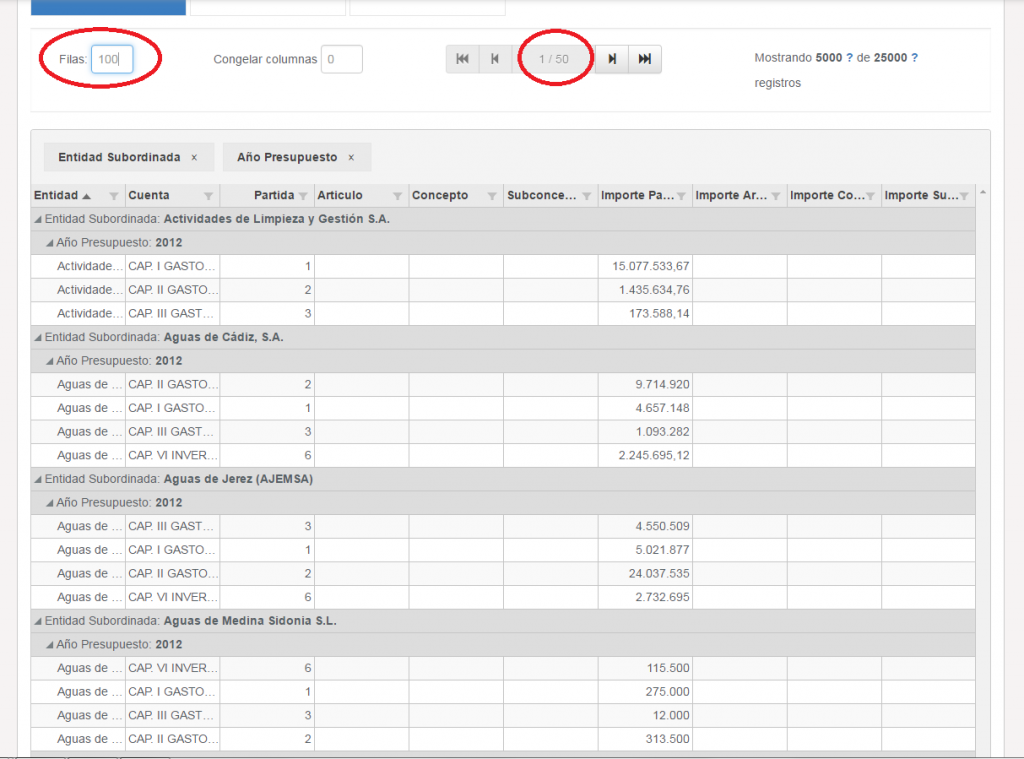Remove Año Presupuesto grouping chip
Screen dimensions: 1024x759
click(351, 157)
